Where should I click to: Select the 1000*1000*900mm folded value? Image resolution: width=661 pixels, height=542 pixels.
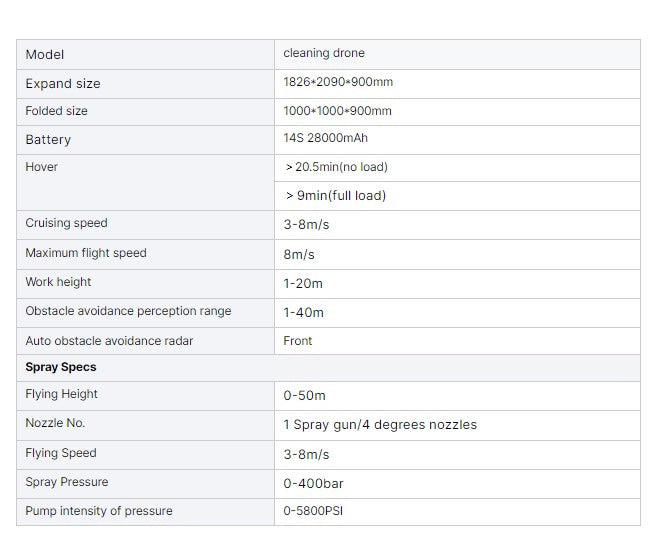(x=338, y=111)
